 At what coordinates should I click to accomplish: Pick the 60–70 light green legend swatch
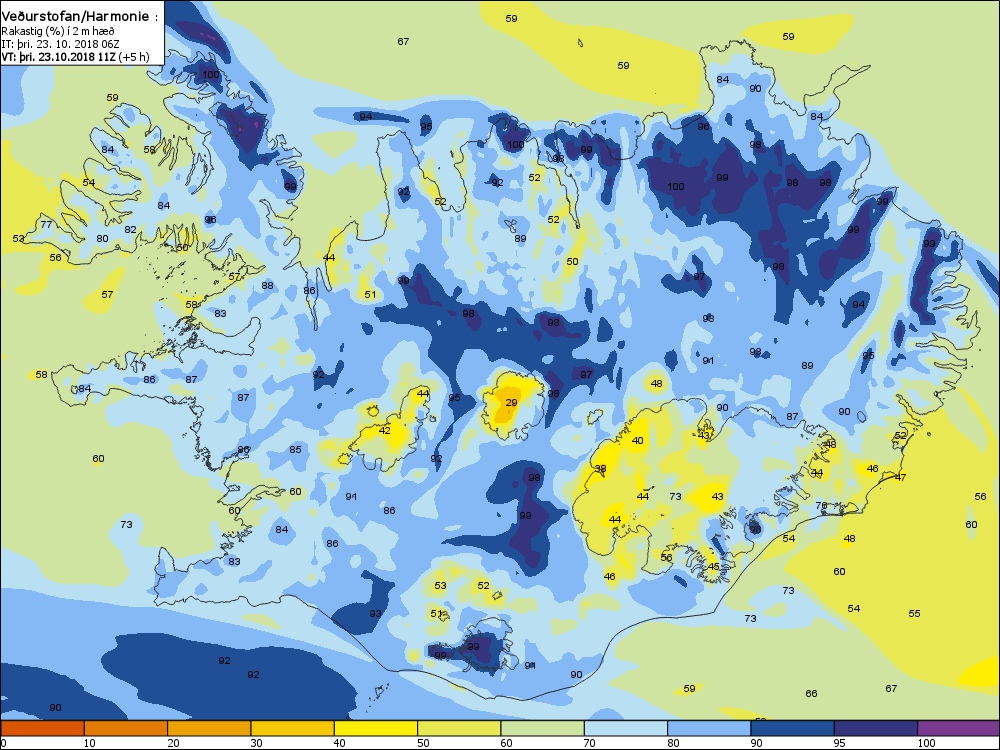click(543, 728)
